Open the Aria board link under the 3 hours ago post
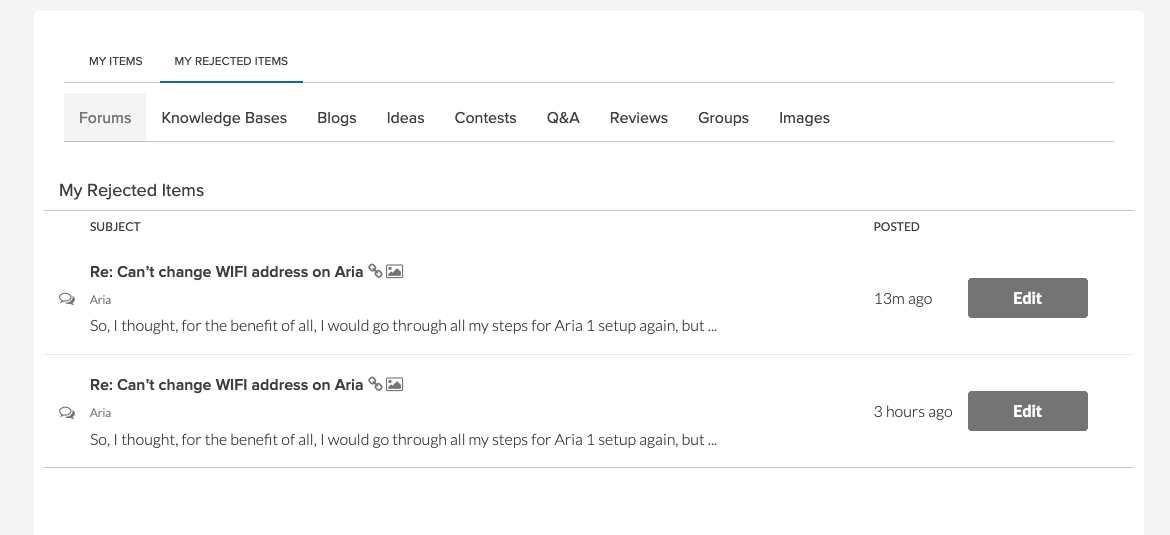This screenshot has width=1170, height=535. [100, 413]
